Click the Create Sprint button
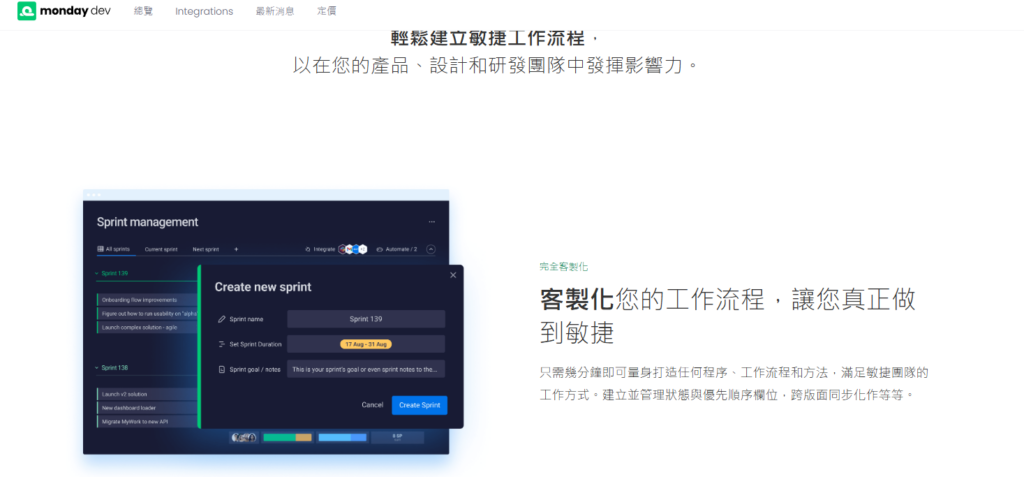The image size is (1024, 477). 419,405
